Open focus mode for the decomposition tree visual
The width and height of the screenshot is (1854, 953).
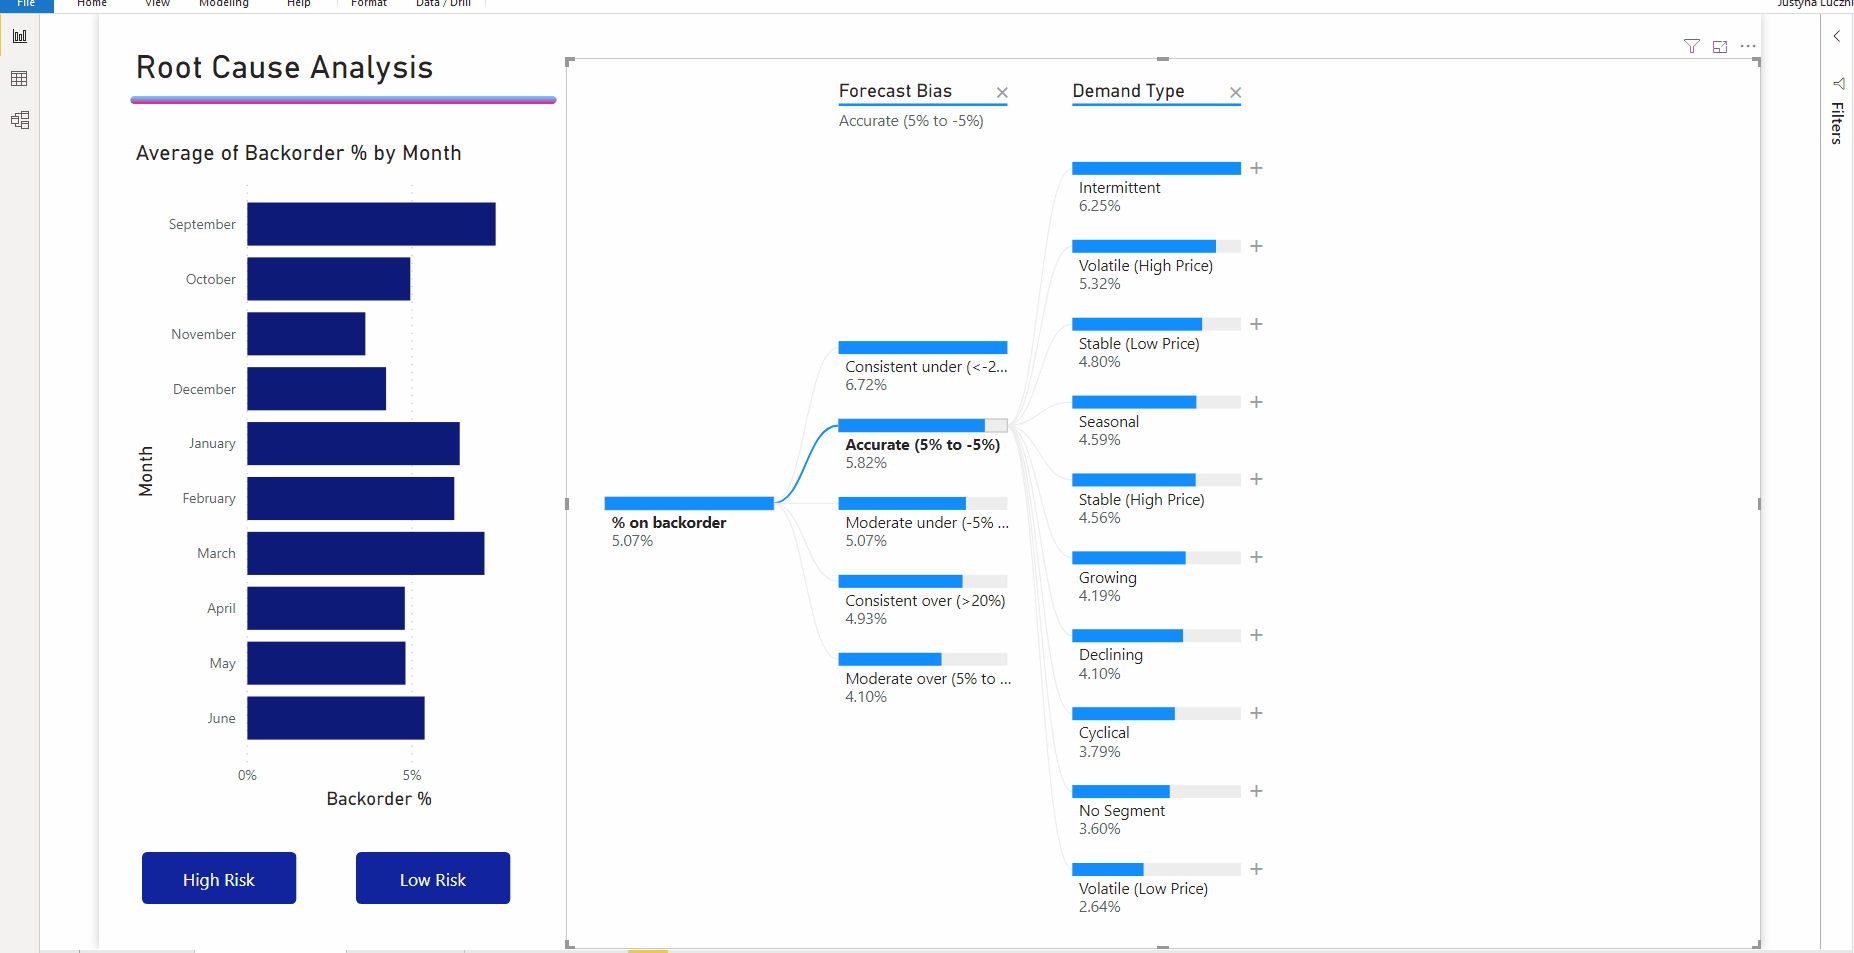[1720, 46]
